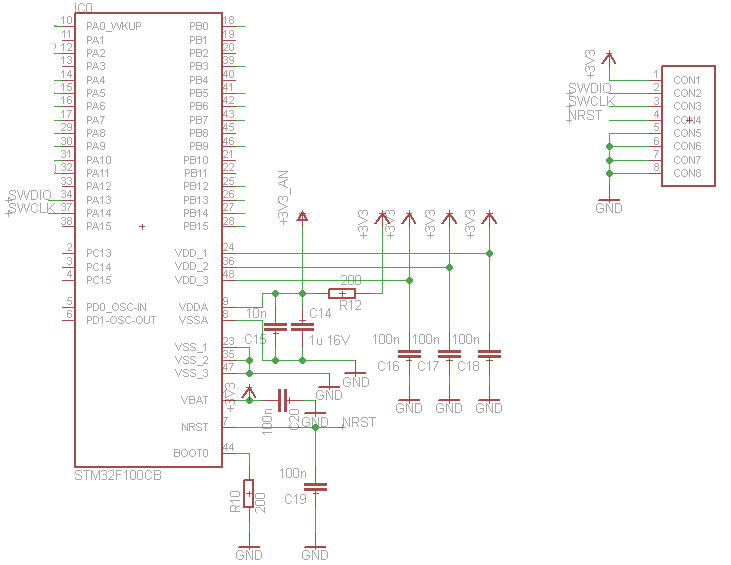The height and width of the screenshot is (565, 731).
Task: Select the R10 resistor symbol below BOOT0
Action: tap(248, 493)
